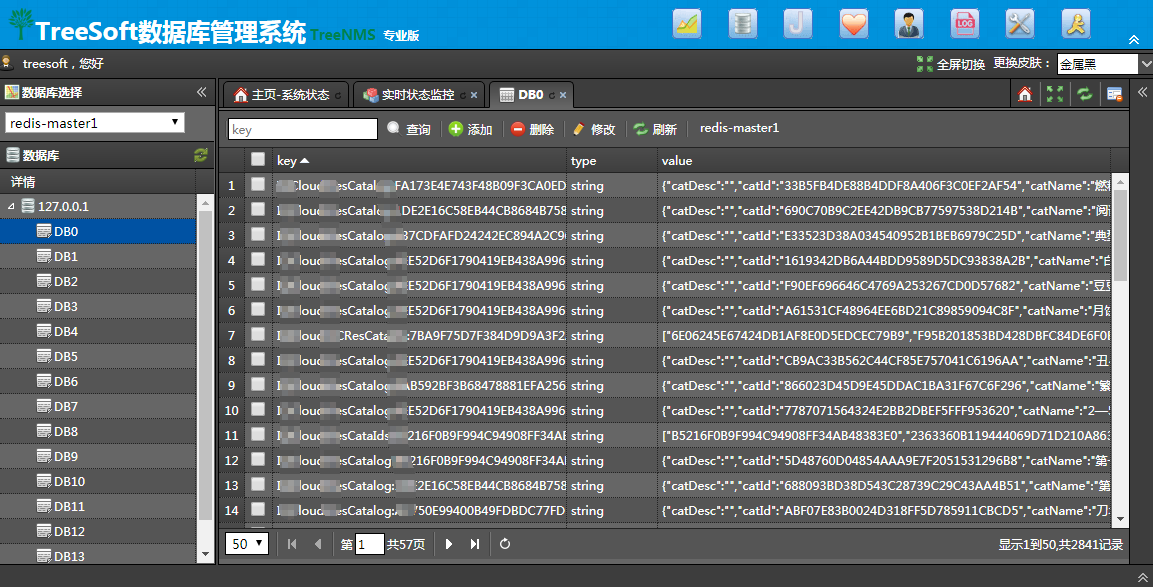Close the DB0 tab
Viewport: 1153px width, 587px height.
[563, 96]
